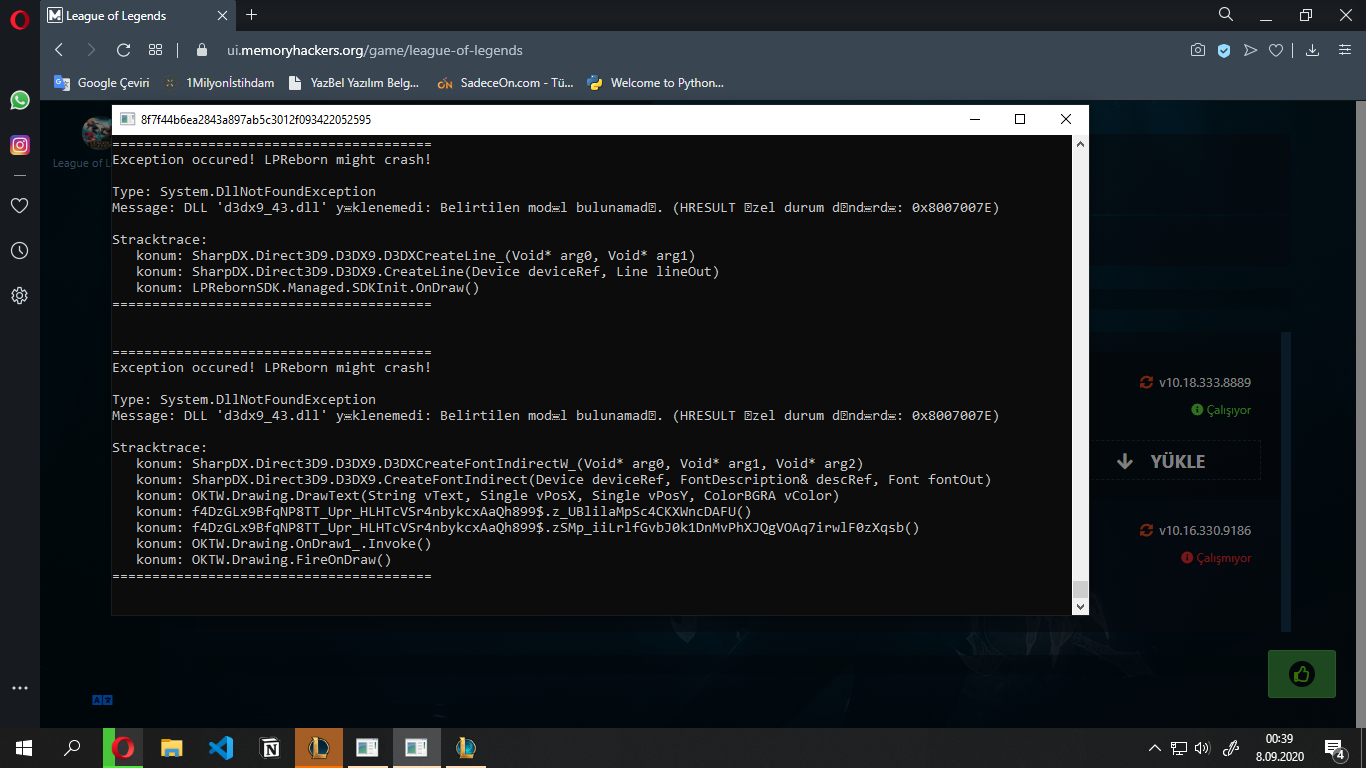
Task: Click the D3DXCreateLine_ stack trace line
Action: point(416,255)
